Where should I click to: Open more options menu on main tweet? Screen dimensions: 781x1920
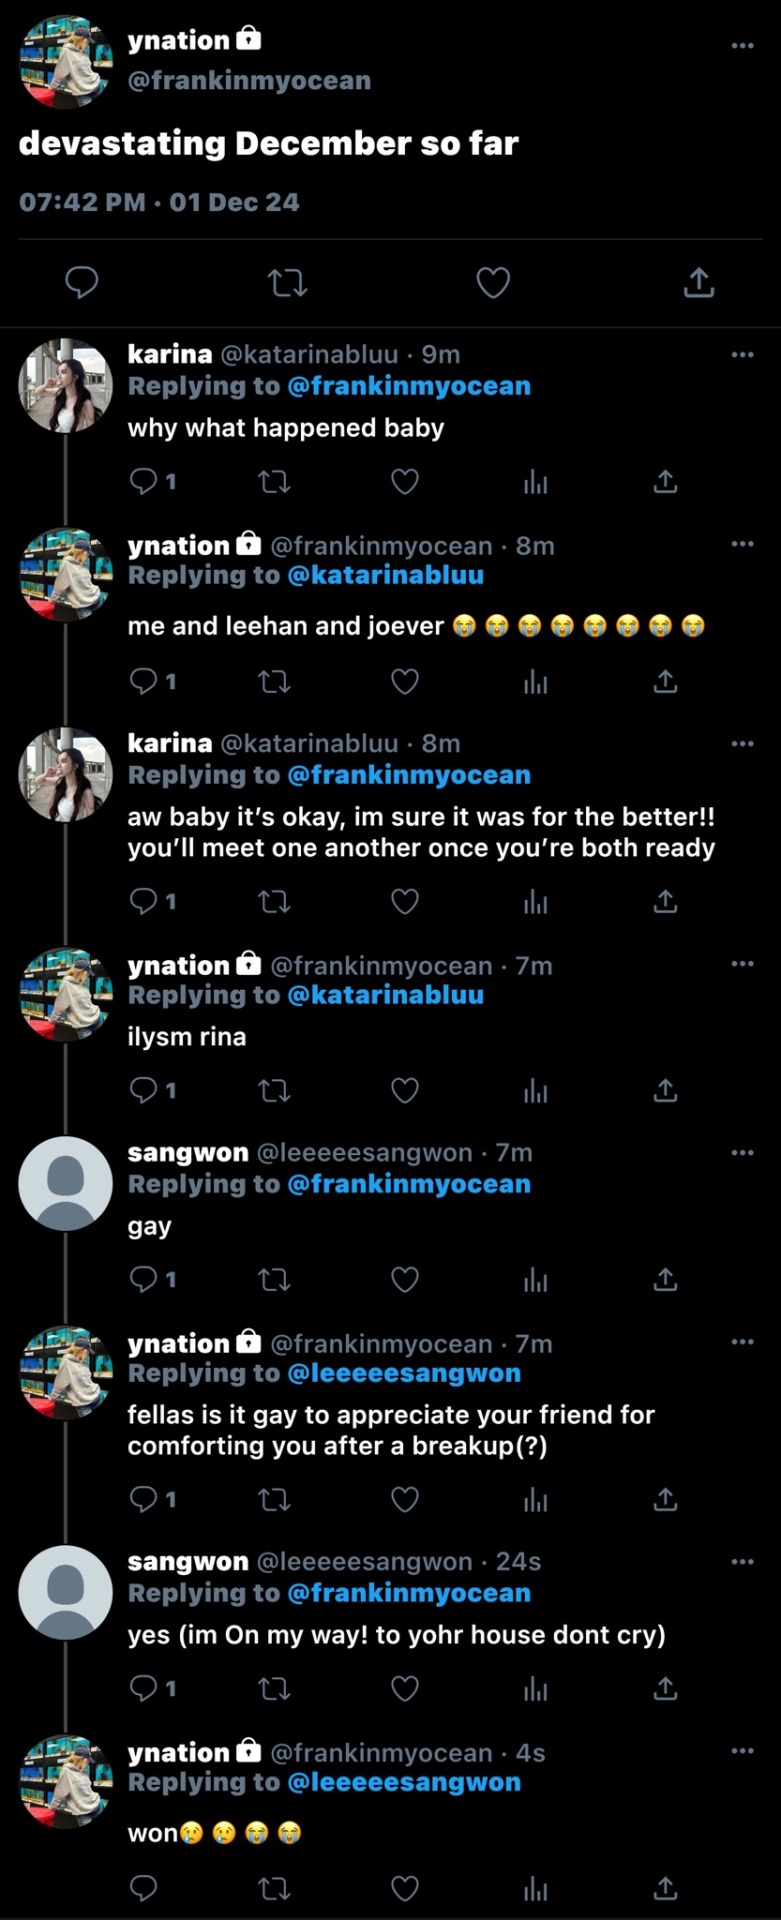742,45
